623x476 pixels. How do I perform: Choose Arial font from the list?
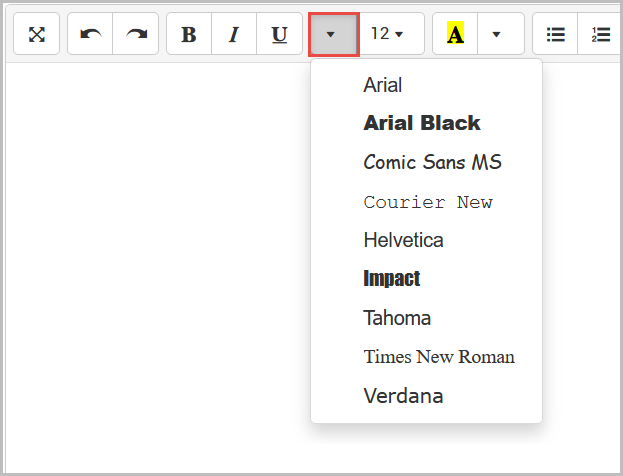pyautogui.click(x=426, y=85)
